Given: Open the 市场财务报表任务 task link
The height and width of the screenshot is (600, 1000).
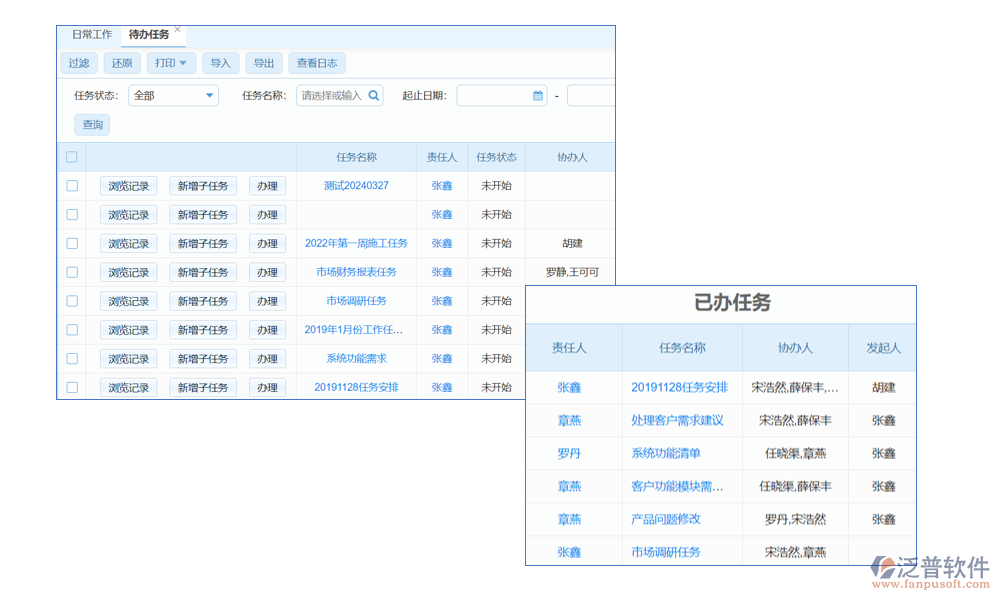Looking at the screenshot, I should (356, 272).
